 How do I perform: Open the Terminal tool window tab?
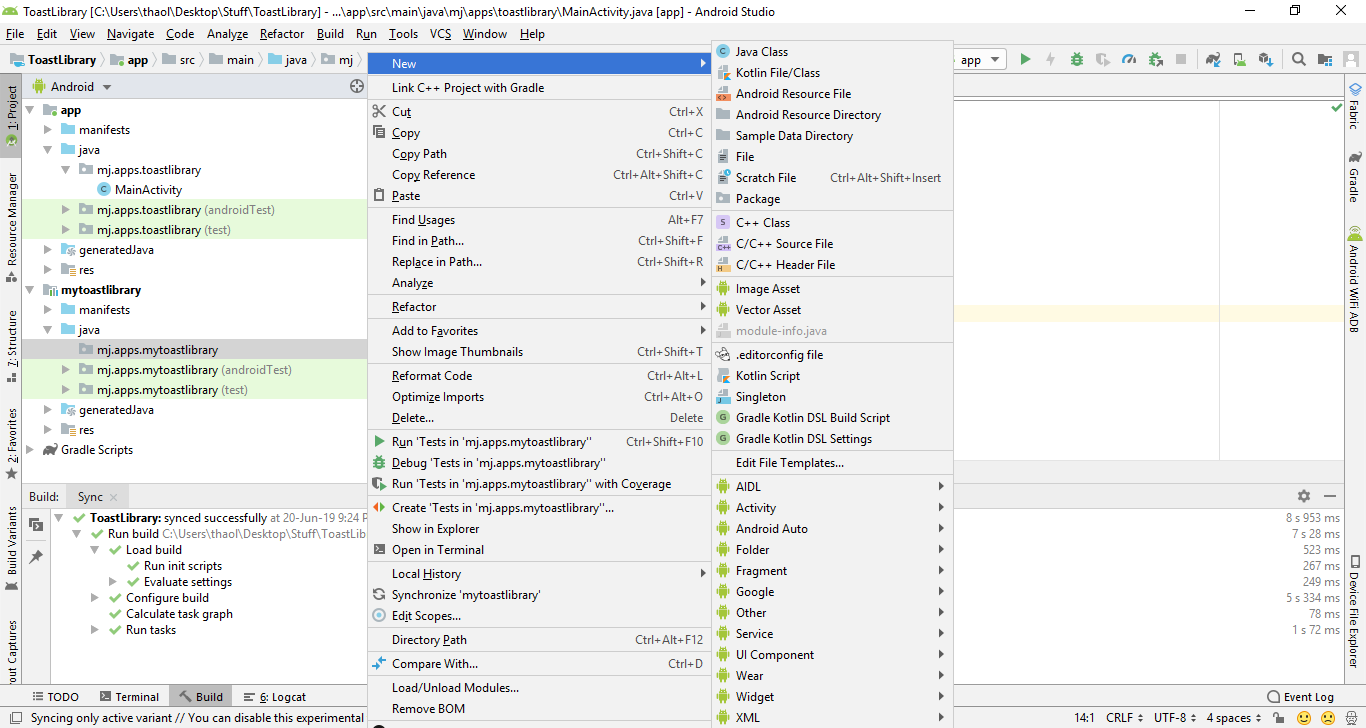pyautogui.click(x=129, y=697)
